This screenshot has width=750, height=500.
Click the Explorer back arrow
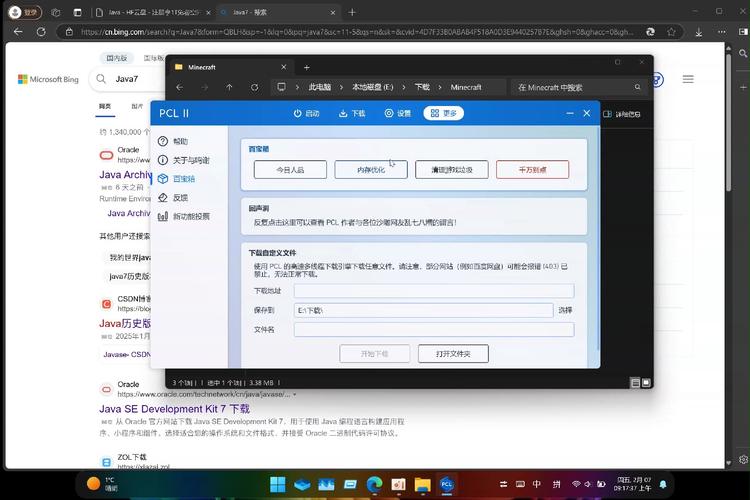(x=180, y=87)
